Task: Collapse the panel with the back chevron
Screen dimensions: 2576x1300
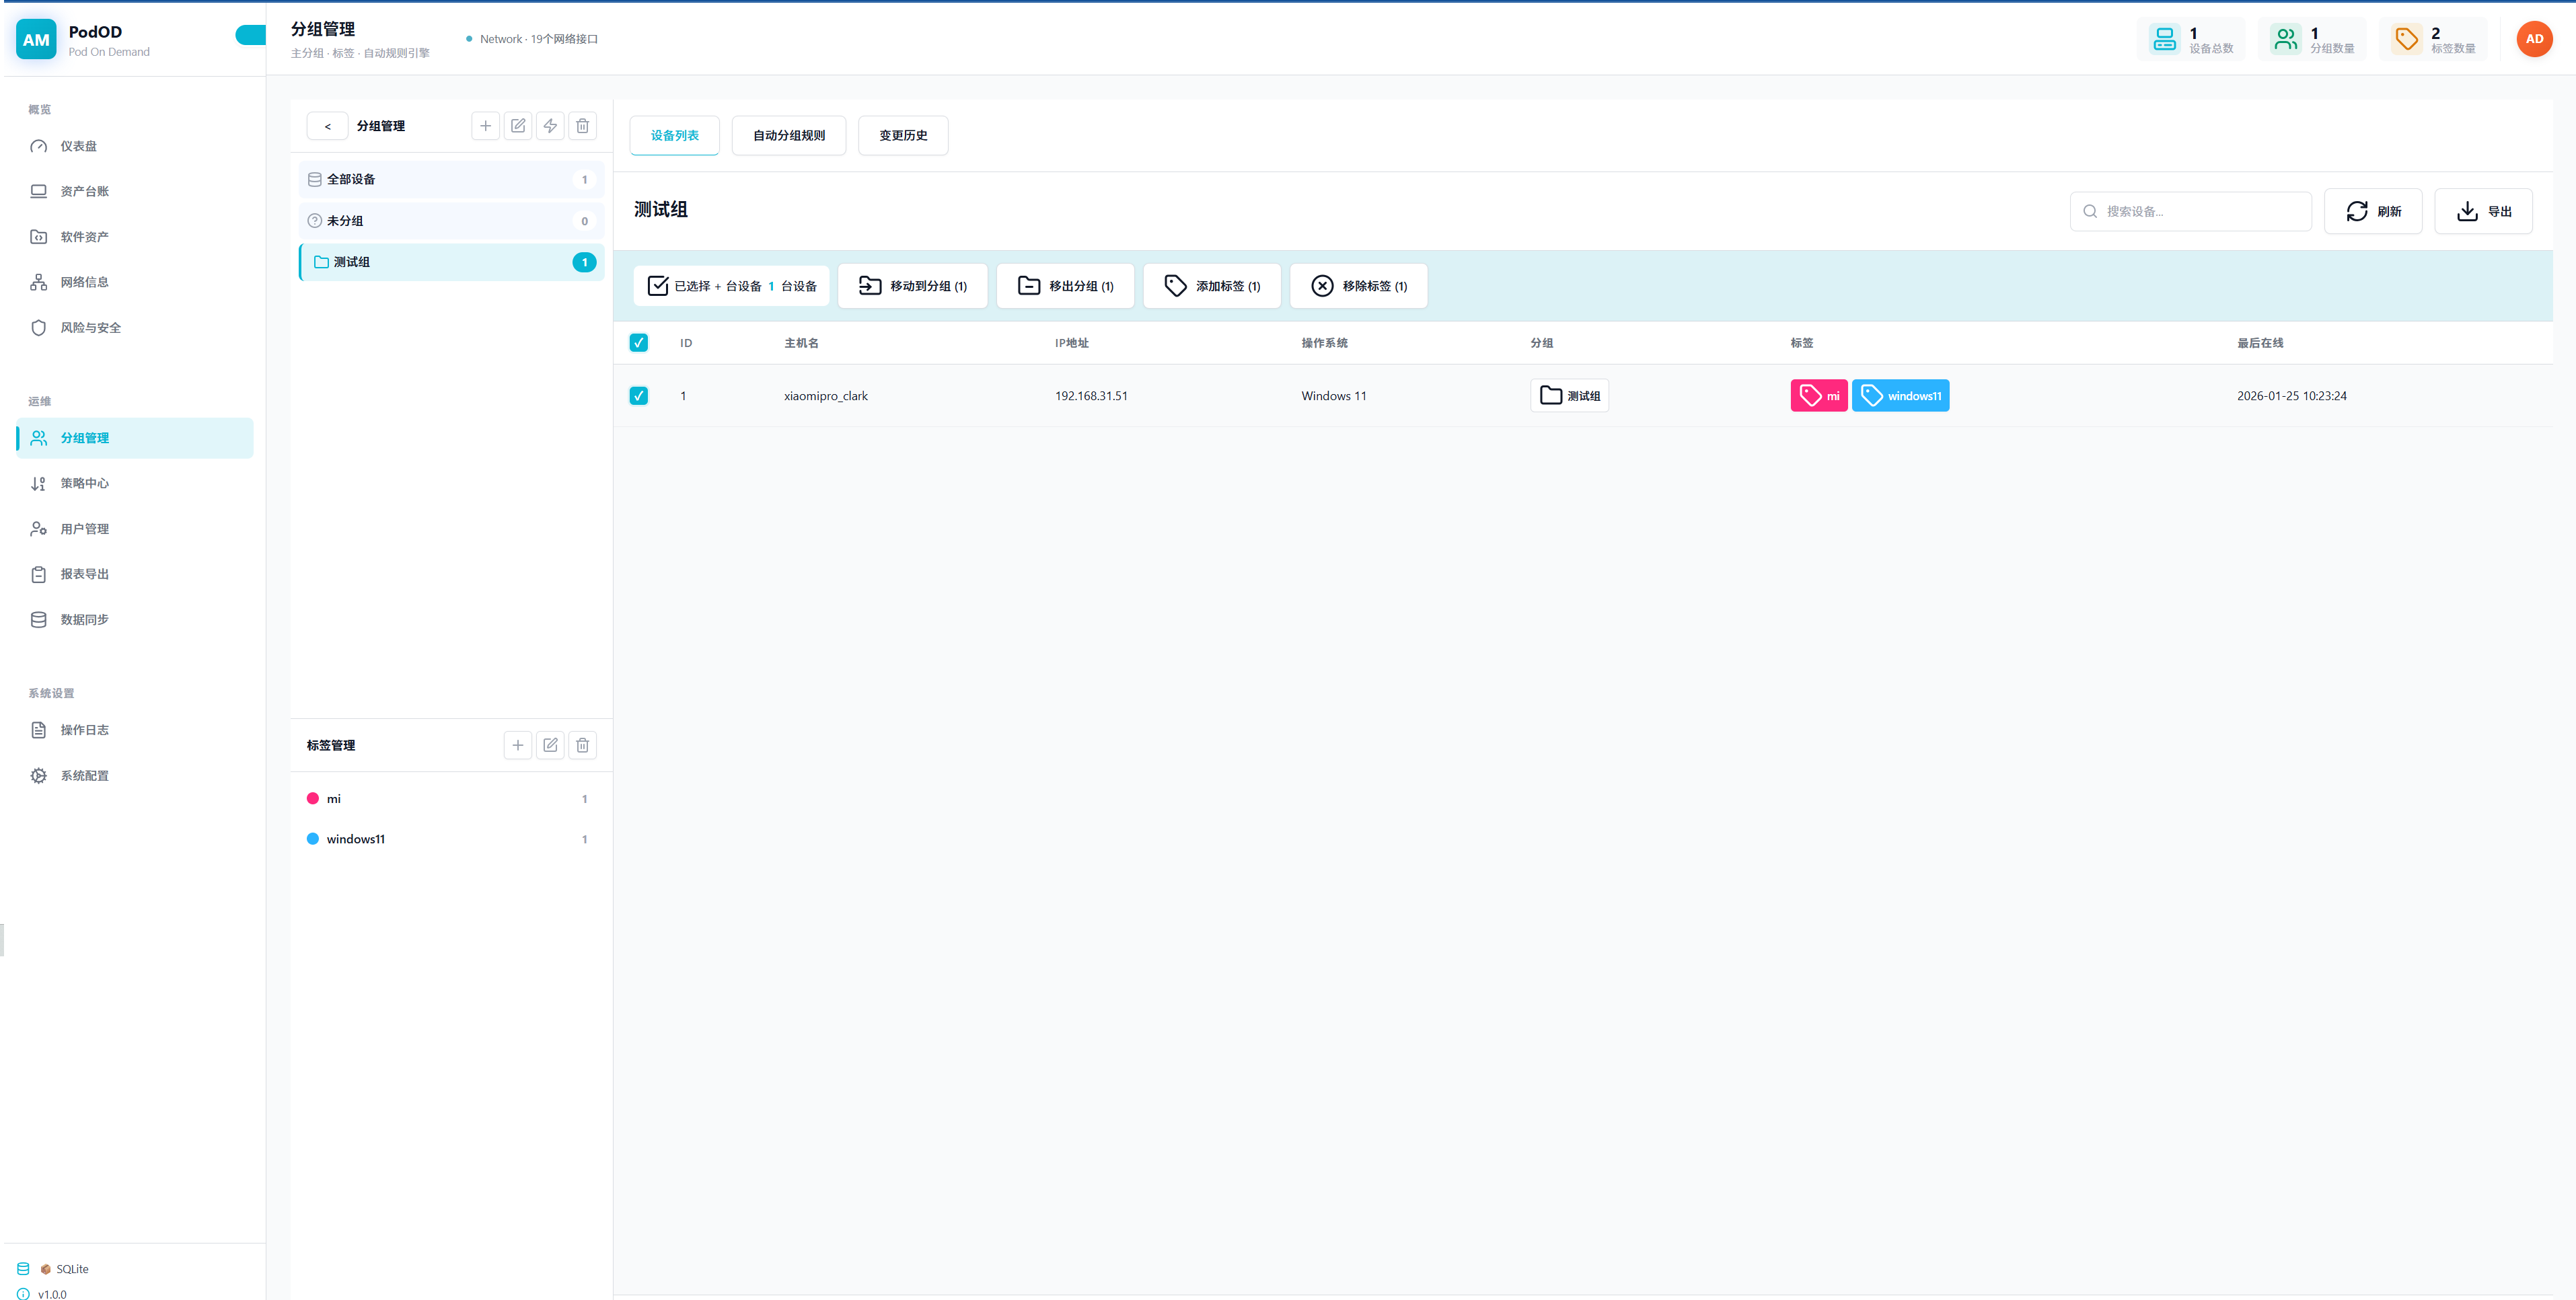Action: (327, 126)
